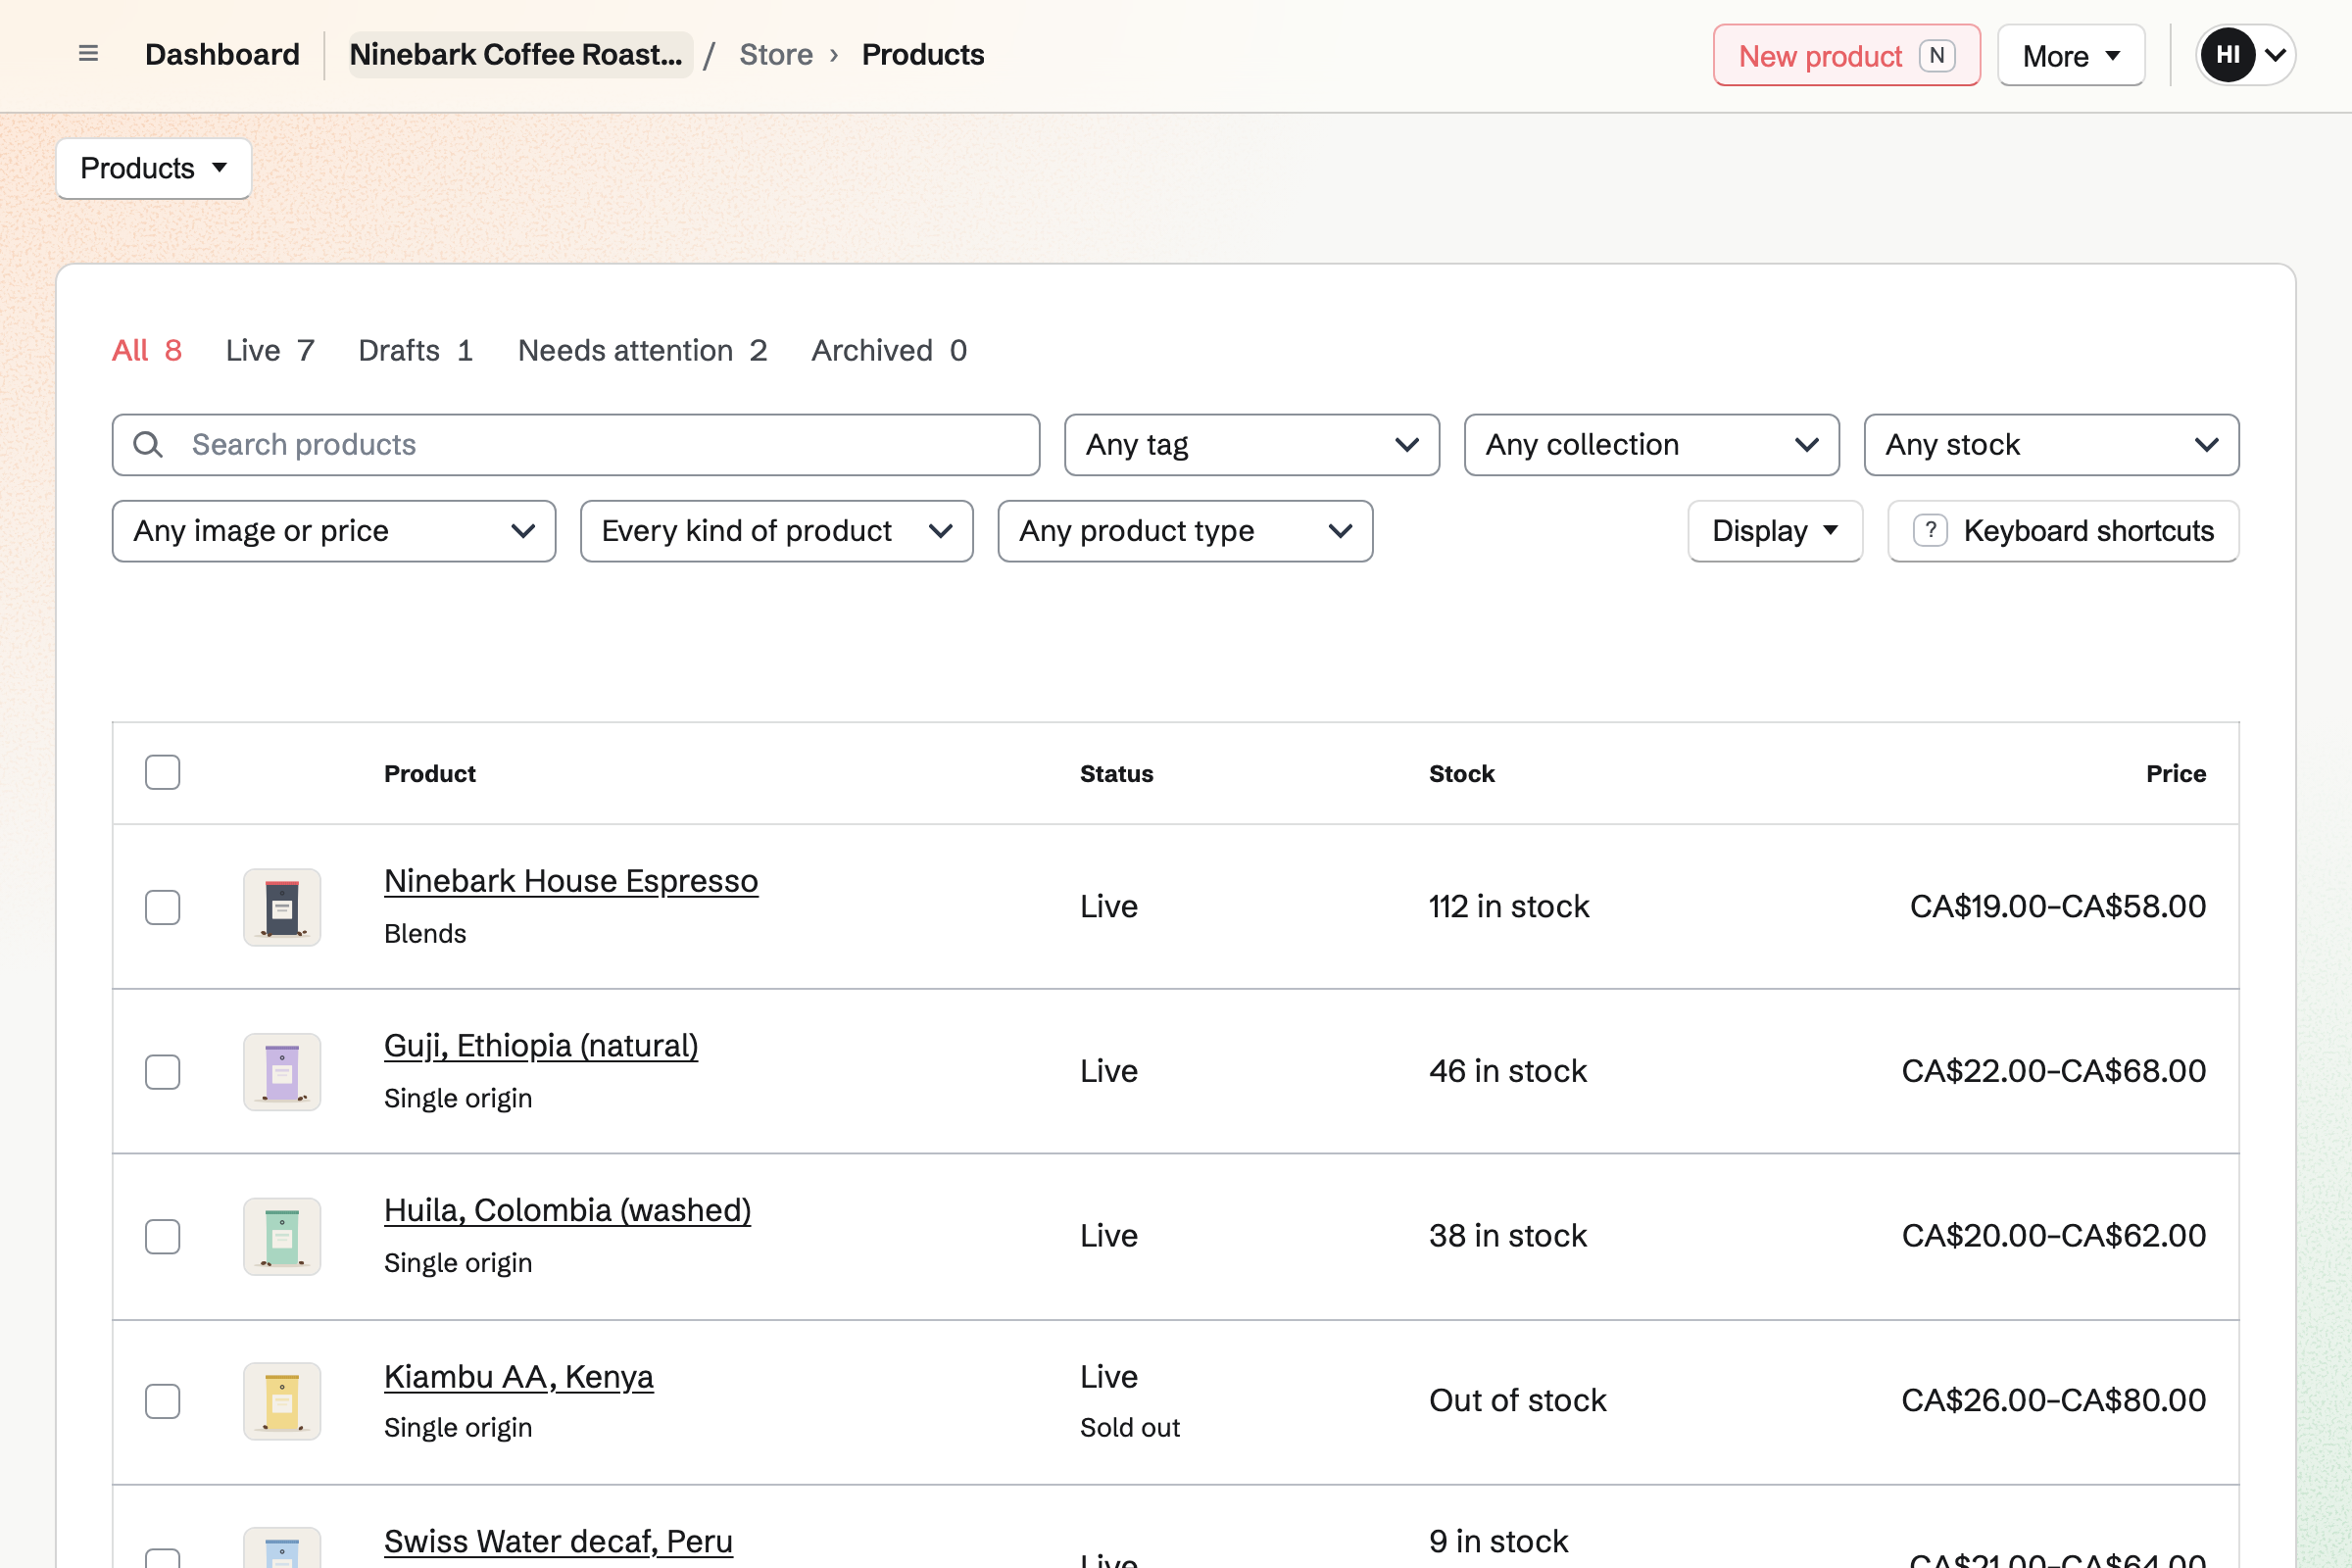Open the Every kind of product dropdown
Screen dimensions: 2352x1568
(777, 531)
